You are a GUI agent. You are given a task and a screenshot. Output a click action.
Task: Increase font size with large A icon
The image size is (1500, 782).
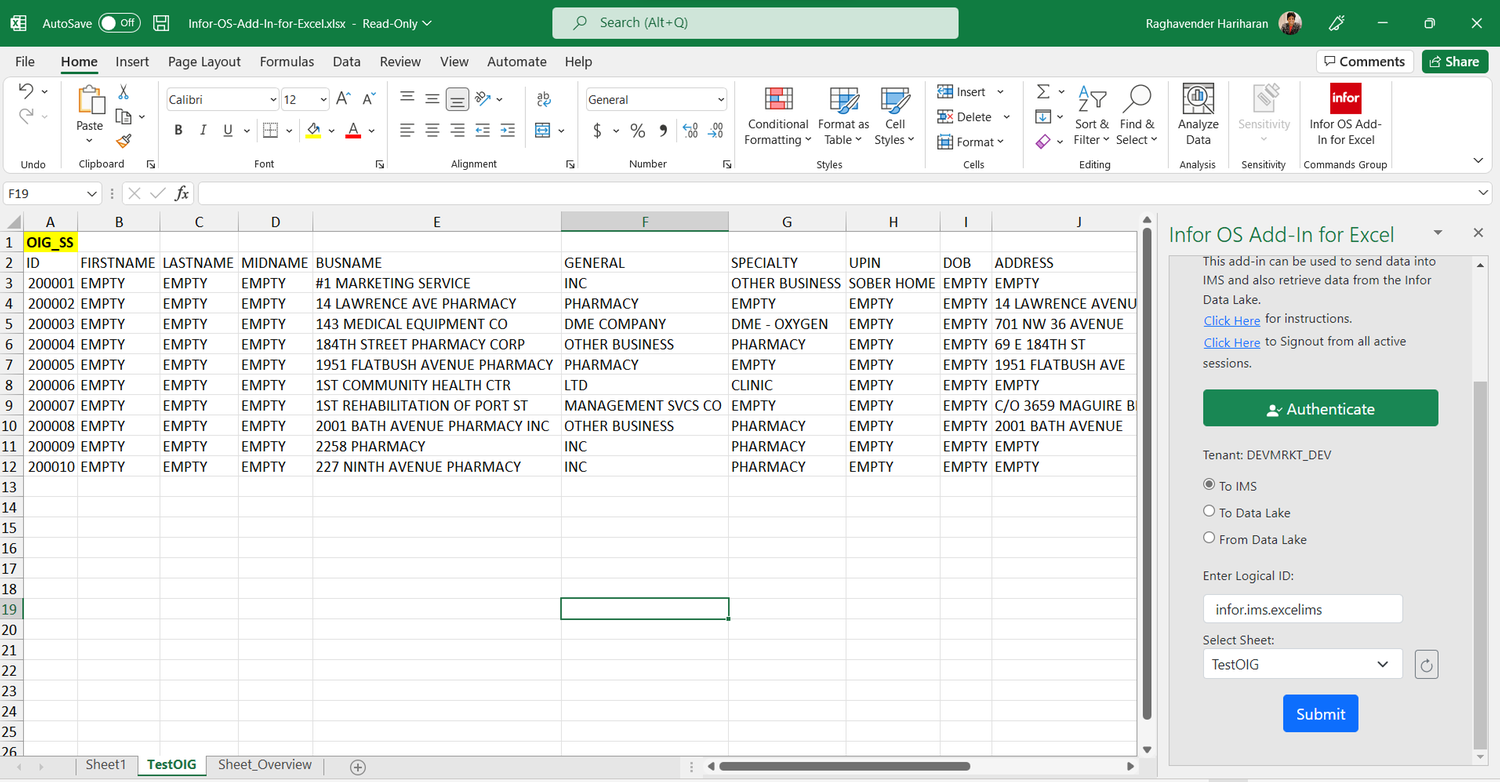click(x=343, y=99)
